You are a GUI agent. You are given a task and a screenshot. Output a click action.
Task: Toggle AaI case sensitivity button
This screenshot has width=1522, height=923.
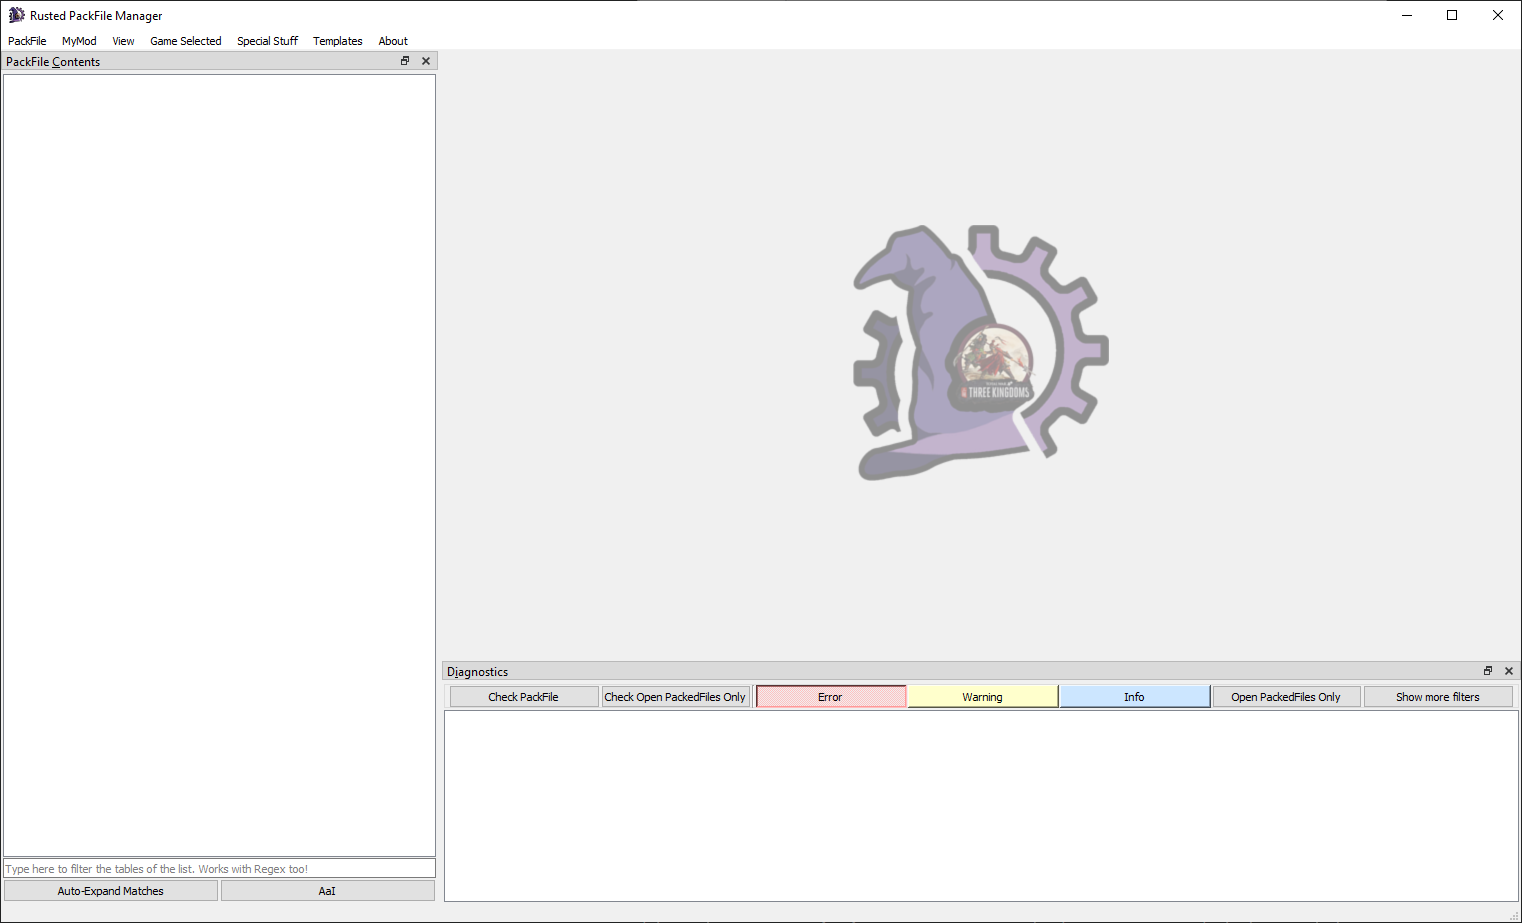pos(327,891)
